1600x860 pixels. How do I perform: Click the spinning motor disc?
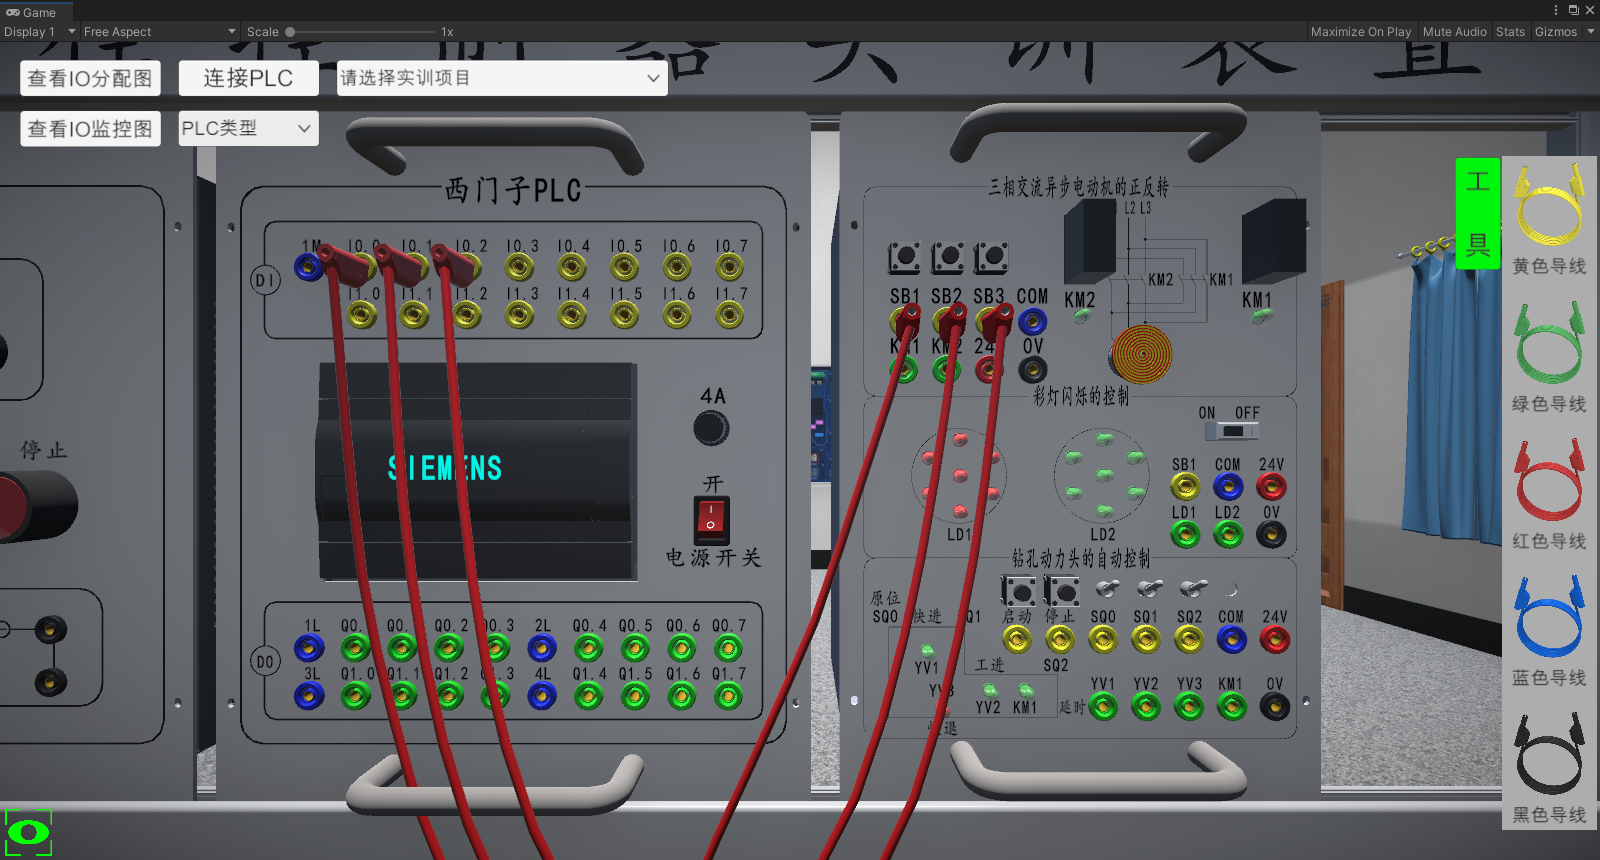(x=1141, y=355)
